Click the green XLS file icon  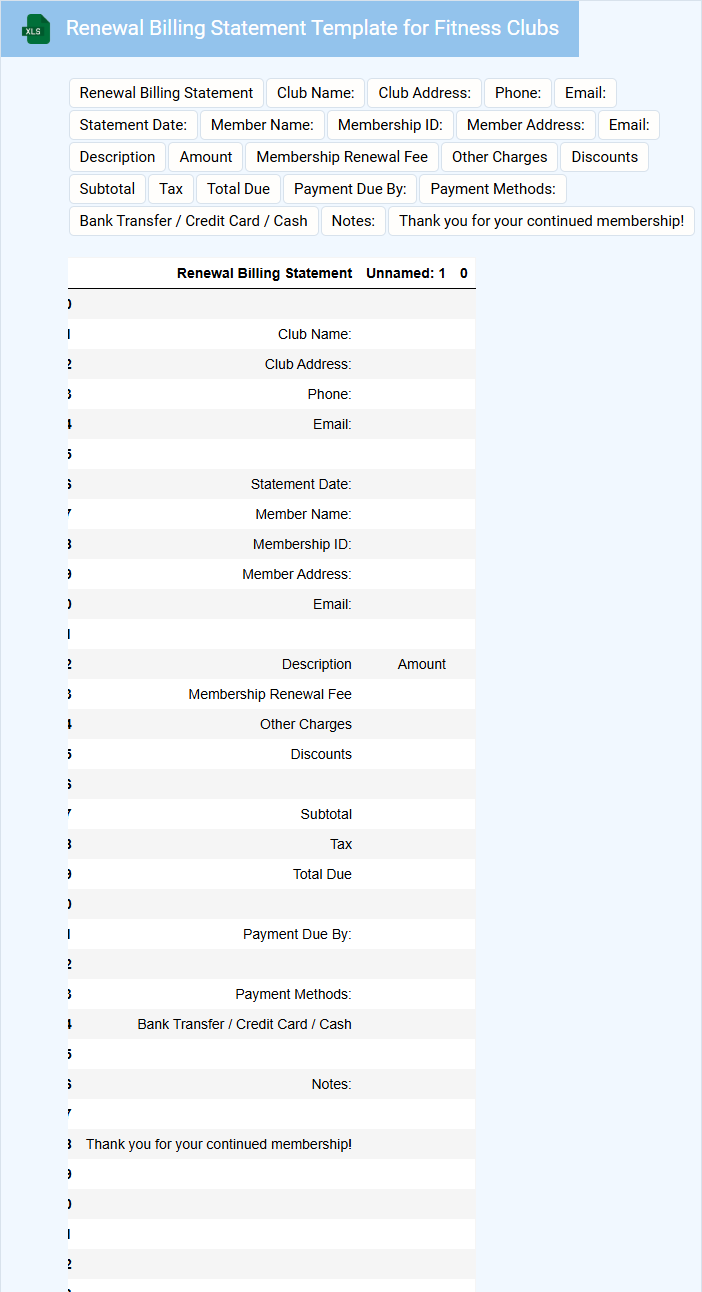(37, 29)
